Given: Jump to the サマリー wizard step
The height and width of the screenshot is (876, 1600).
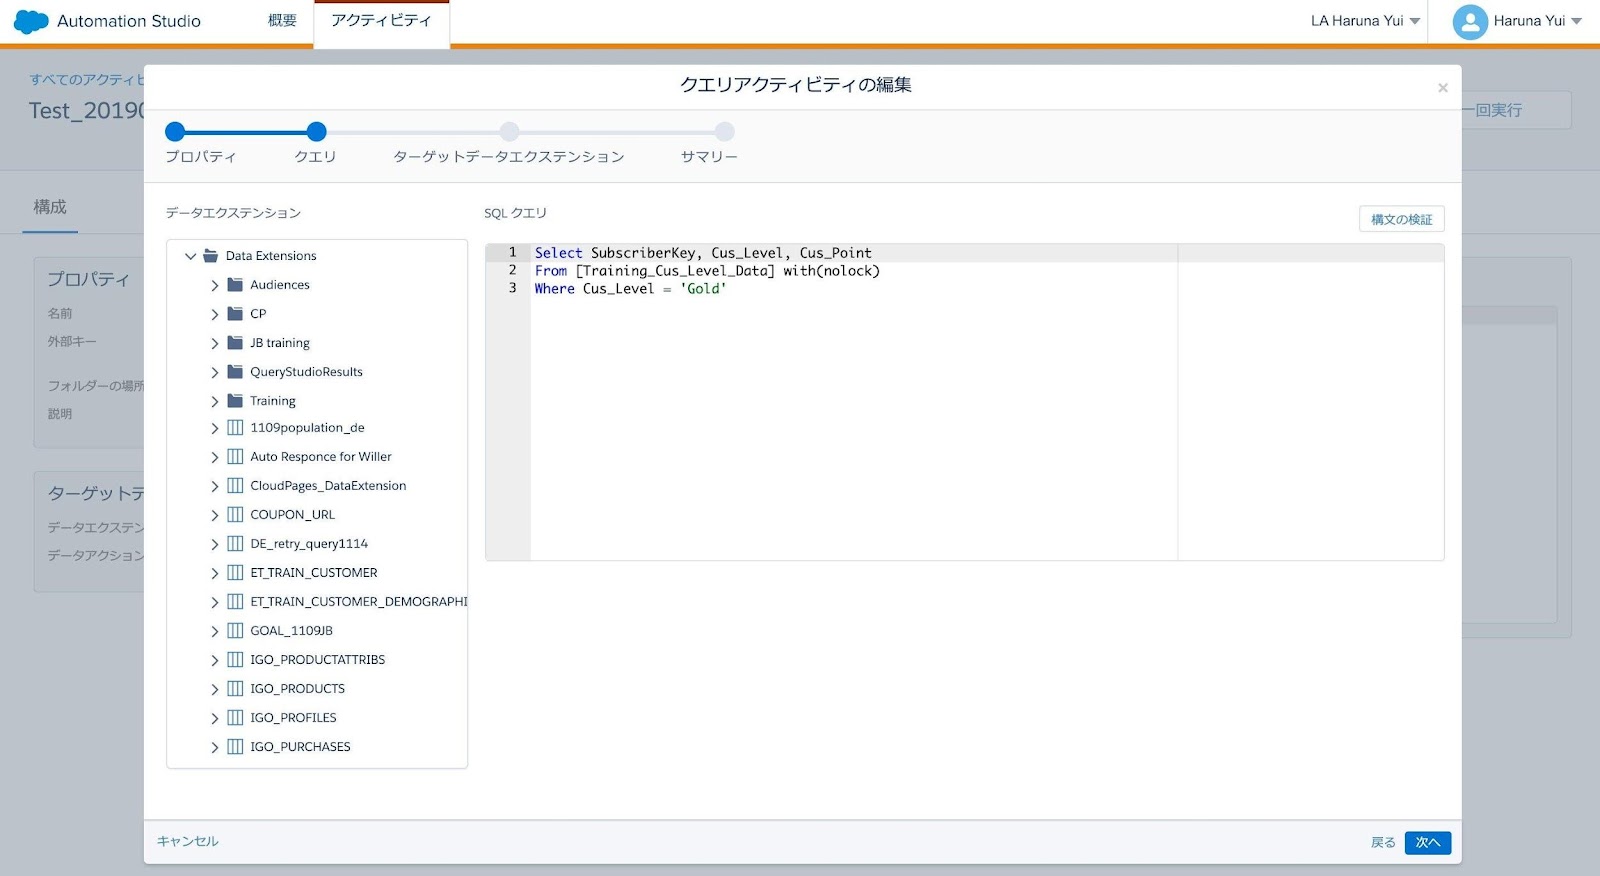Looking at the screenshot, I should click(724, 132).
